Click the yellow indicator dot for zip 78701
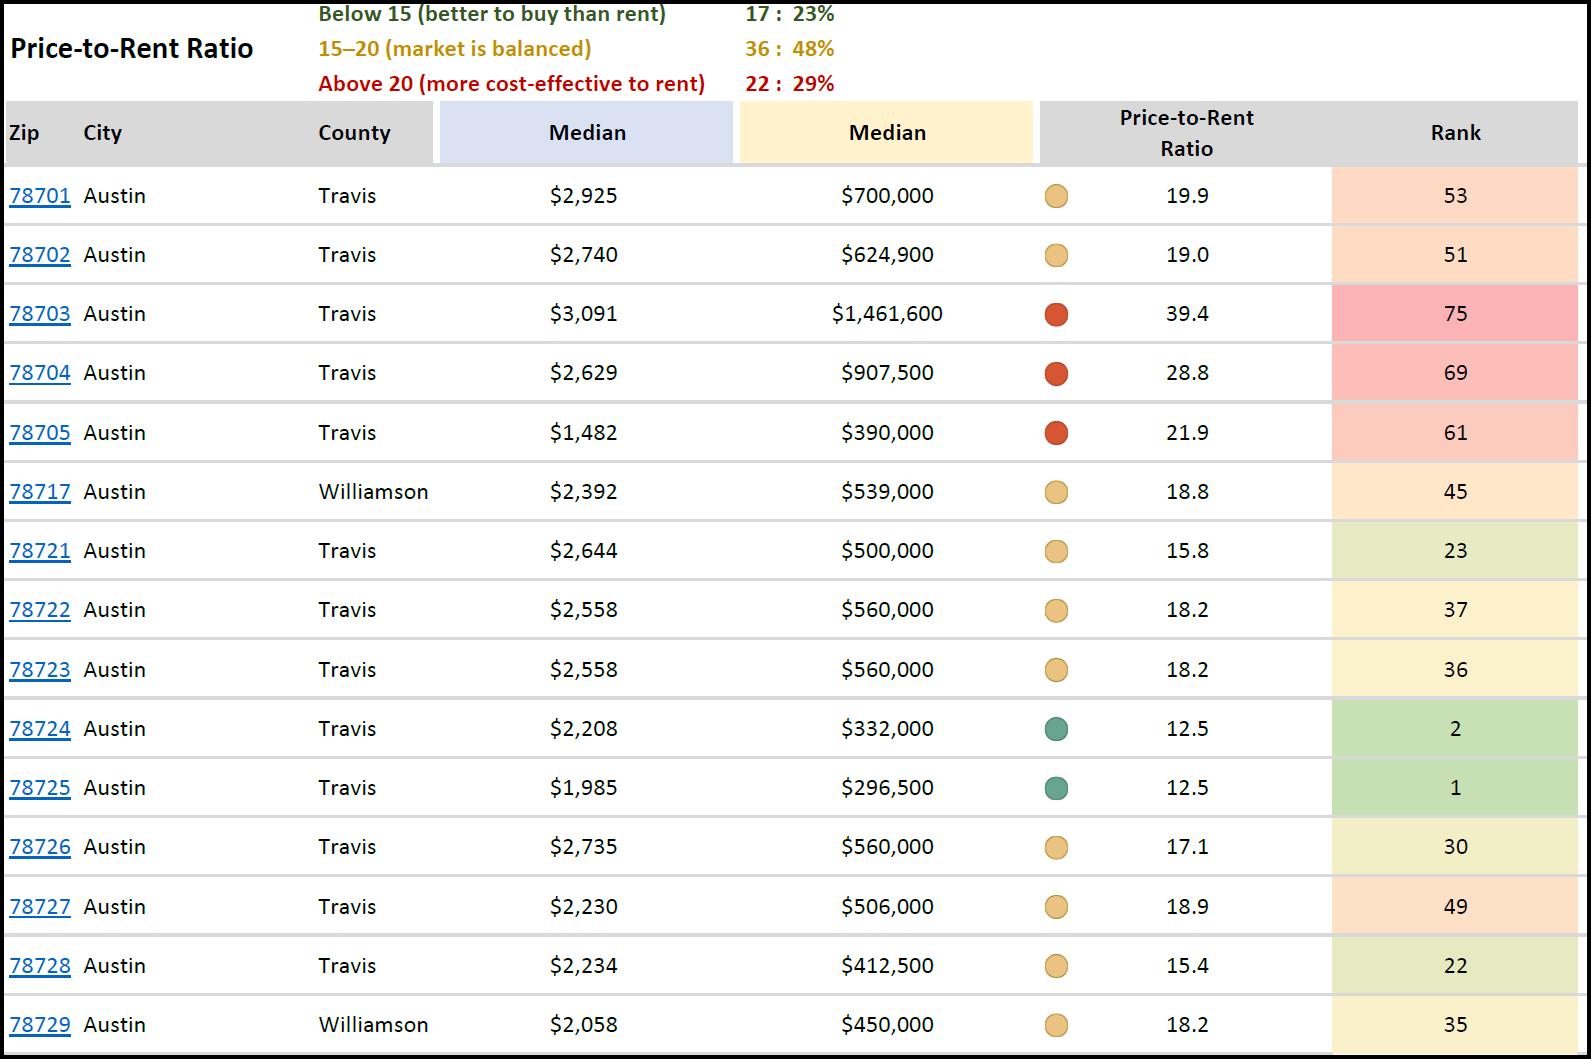This screenshot has width=1591, height=1059. (x=1056, y=196)
